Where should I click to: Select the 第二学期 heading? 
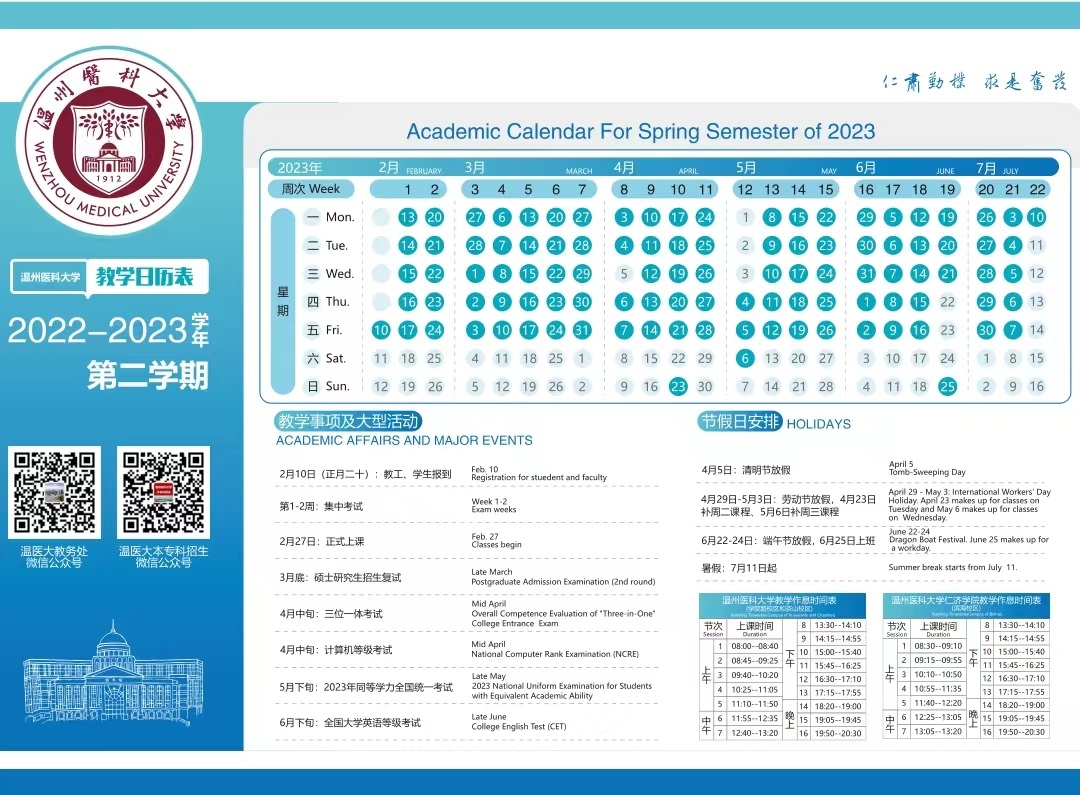click(147, 376)
